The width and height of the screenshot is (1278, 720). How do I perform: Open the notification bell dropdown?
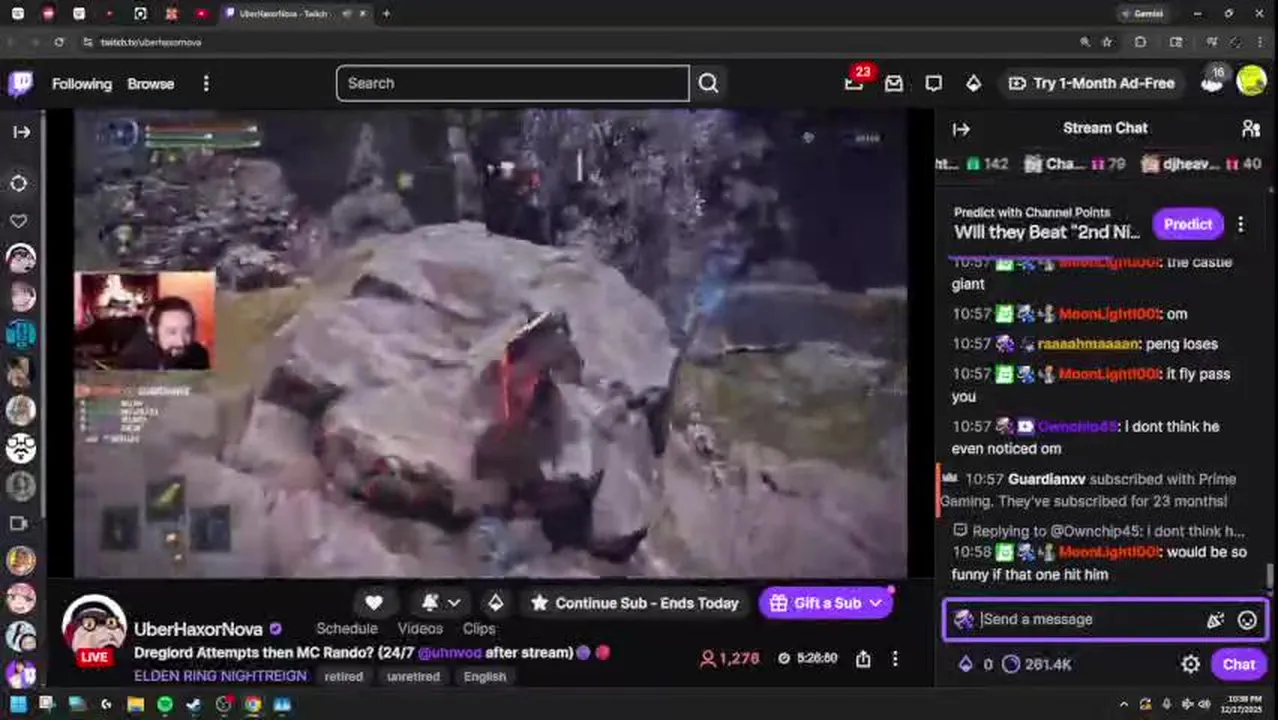click(x=440, y=603)
